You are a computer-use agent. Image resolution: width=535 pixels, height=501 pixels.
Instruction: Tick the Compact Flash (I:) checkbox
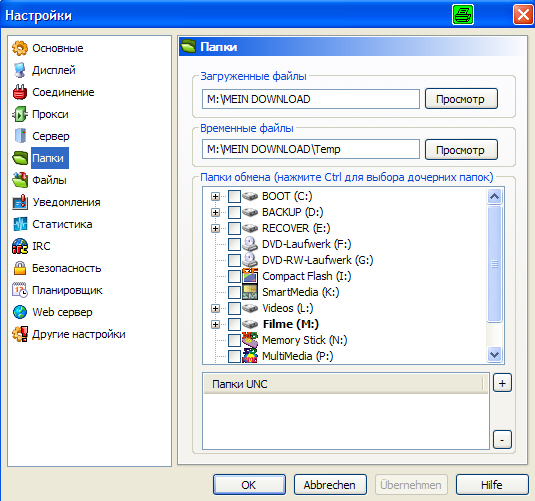click(234, 276)
